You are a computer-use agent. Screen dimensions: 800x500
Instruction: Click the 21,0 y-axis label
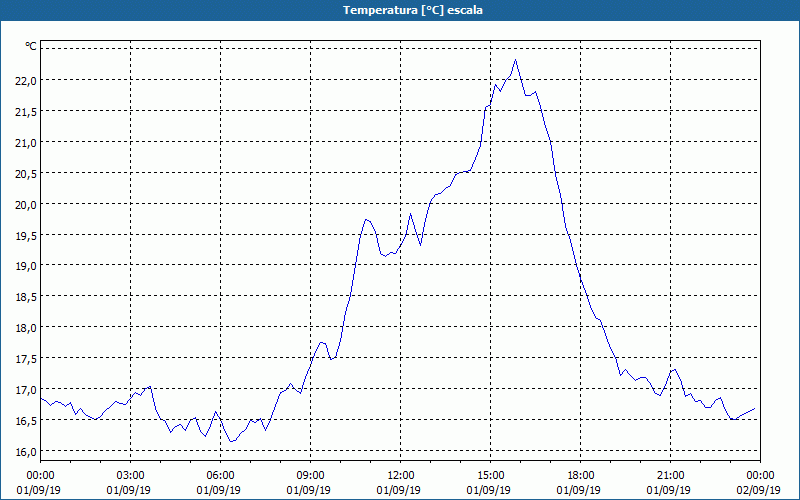point(26,143)
